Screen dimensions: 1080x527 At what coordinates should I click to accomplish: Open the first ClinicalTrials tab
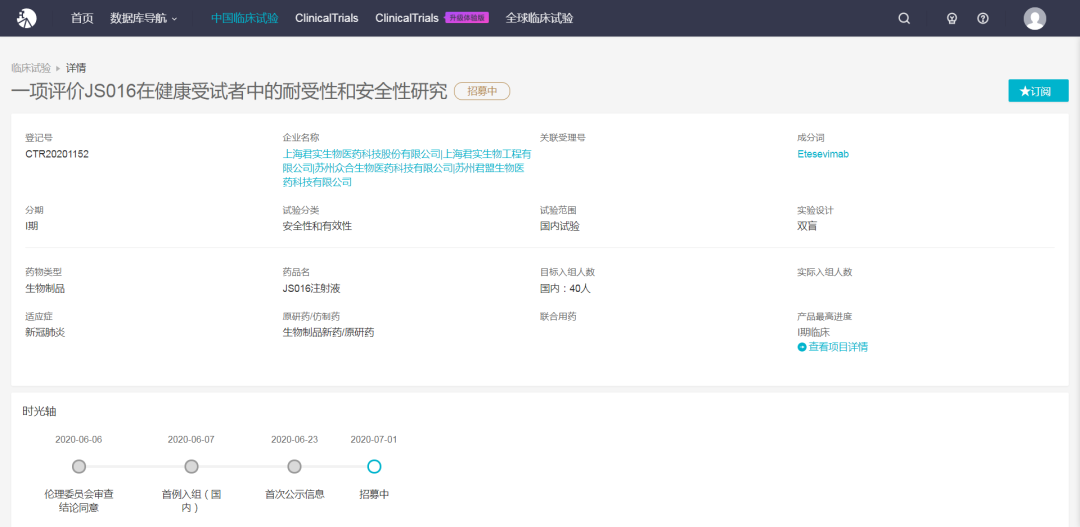pyautogui.click(x=326, y=19)
